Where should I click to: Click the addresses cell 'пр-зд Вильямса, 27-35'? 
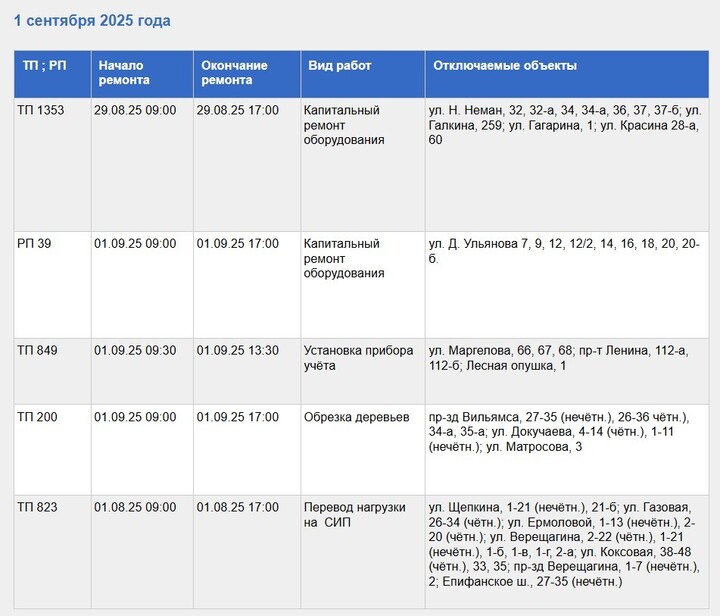pos(567,450)
